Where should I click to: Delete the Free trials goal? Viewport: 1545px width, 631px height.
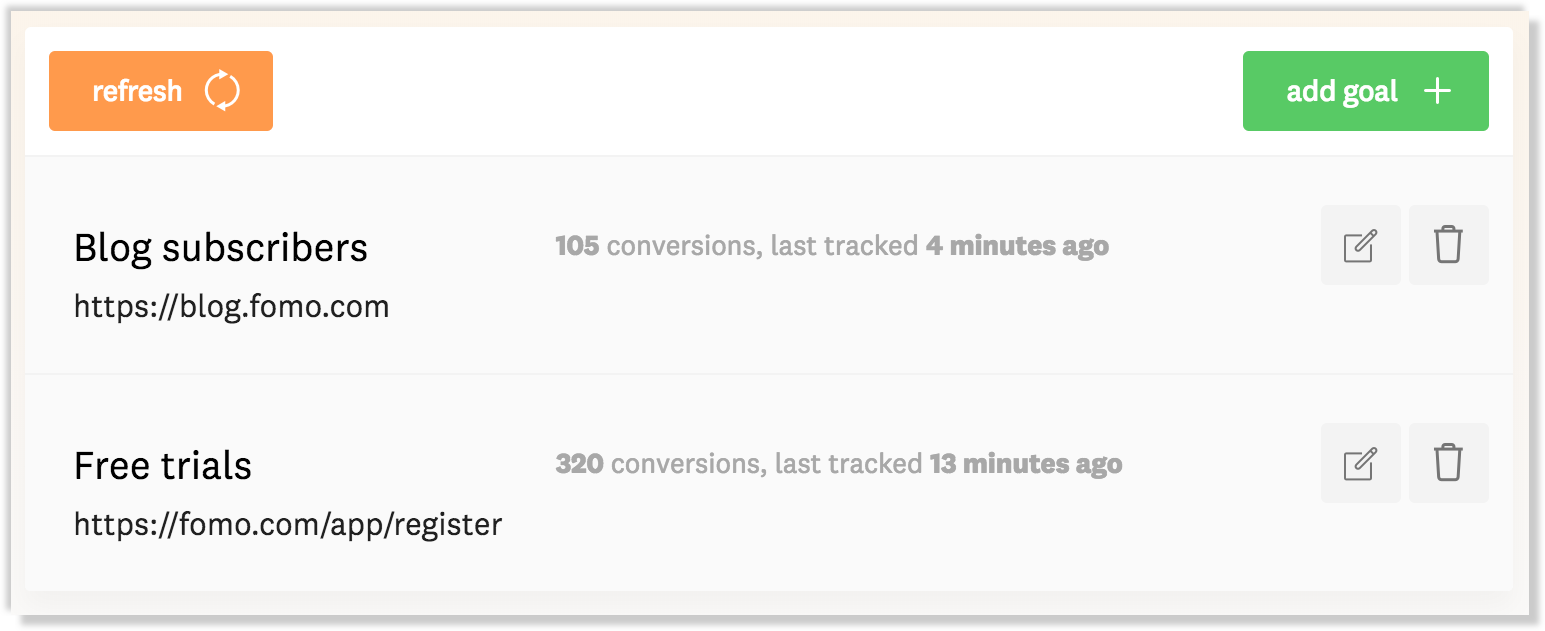point(1448,463)
